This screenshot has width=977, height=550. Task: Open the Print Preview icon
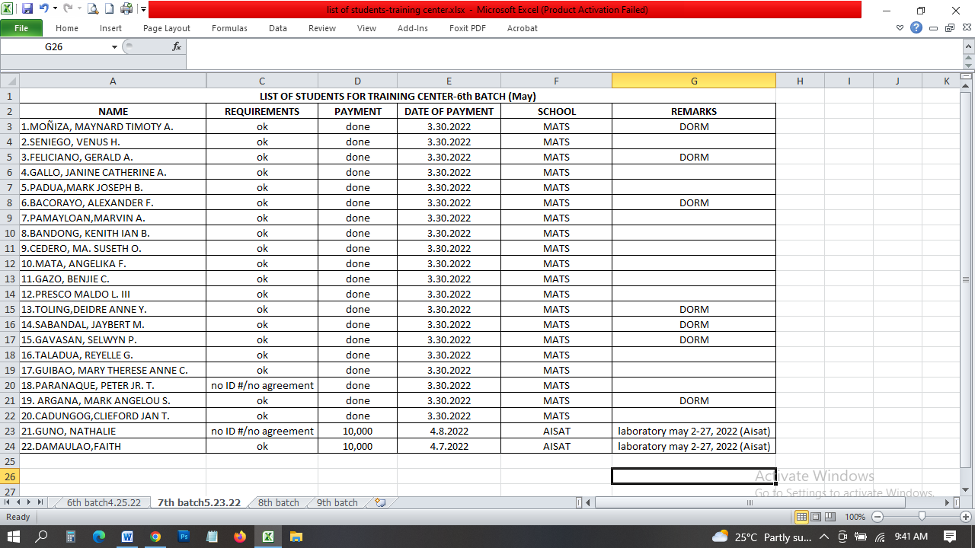pos(93,9)
